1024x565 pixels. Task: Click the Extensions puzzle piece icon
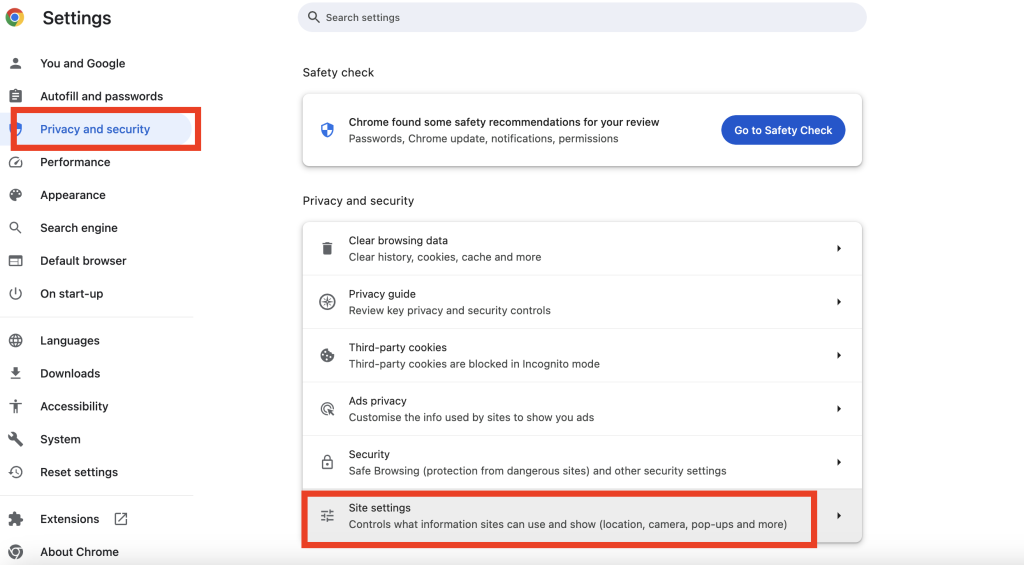(x=16, y=519)
